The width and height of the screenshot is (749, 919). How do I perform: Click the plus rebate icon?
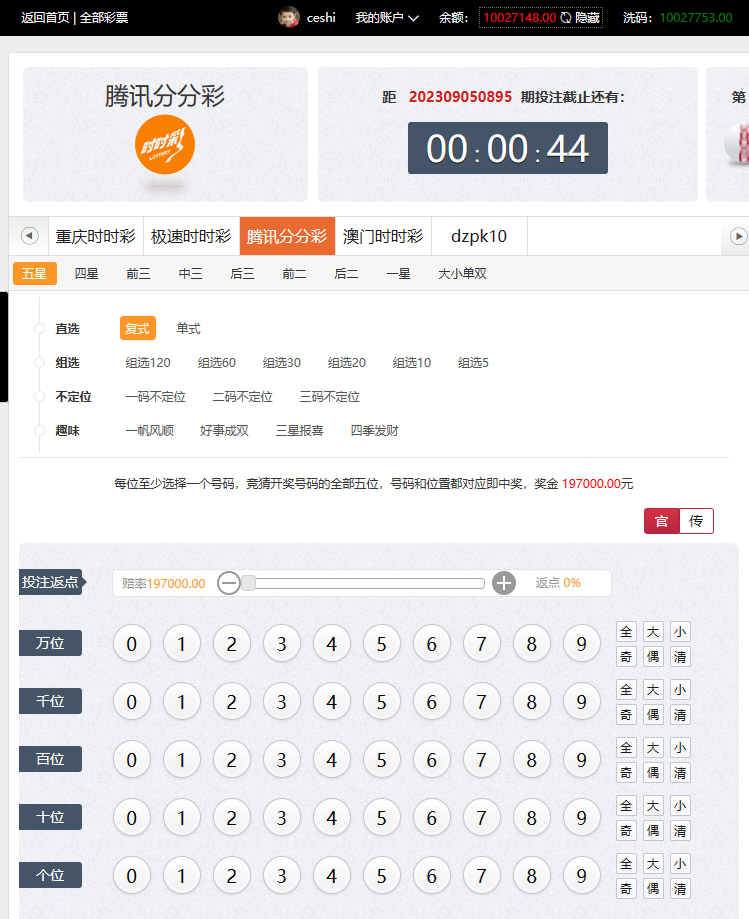504,583
